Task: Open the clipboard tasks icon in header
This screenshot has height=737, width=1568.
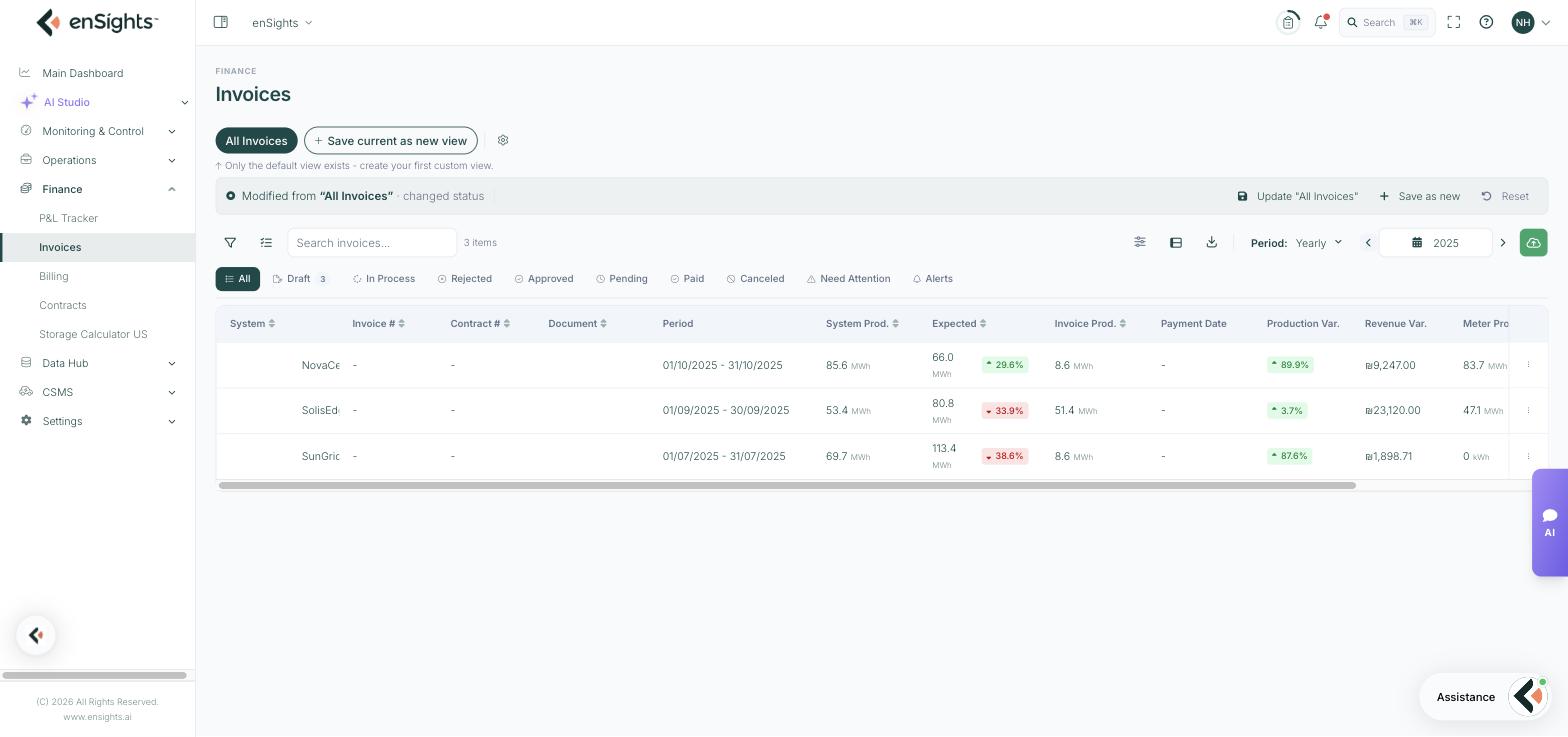Action: click(1288, 22)
